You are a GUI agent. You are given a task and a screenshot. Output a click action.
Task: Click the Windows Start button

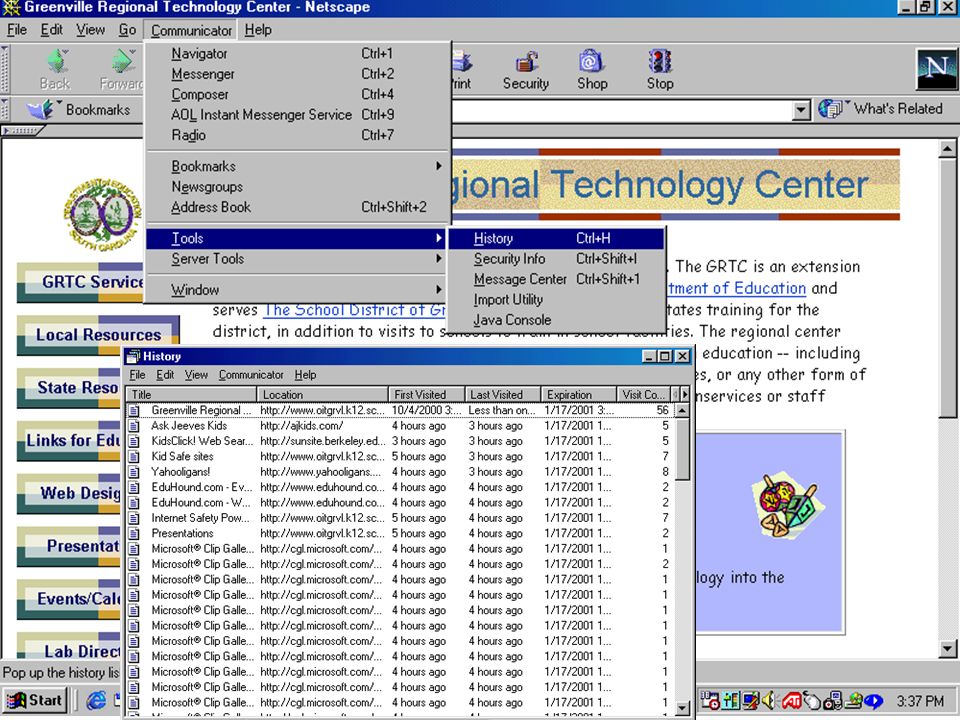coord(35,700)
